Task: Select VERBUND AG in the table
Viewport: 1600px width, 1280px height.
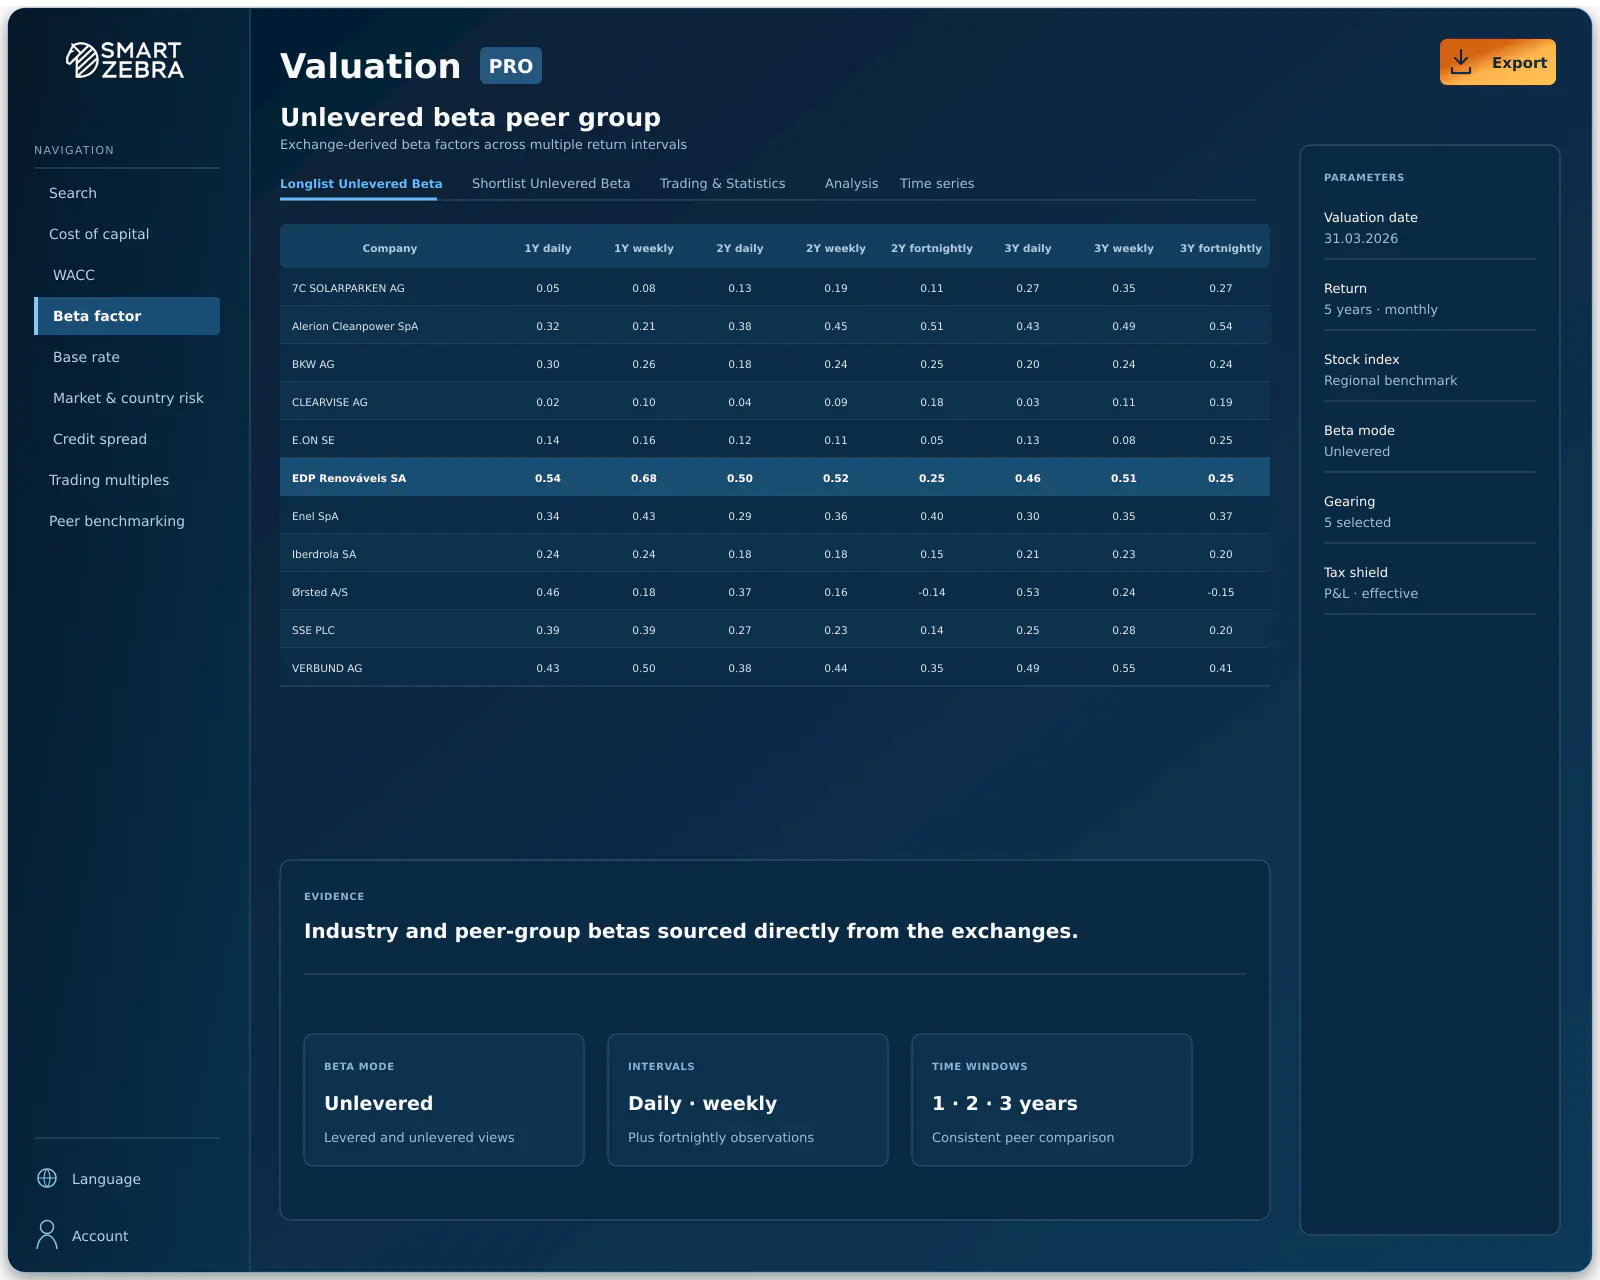Action: coord(327,668)
